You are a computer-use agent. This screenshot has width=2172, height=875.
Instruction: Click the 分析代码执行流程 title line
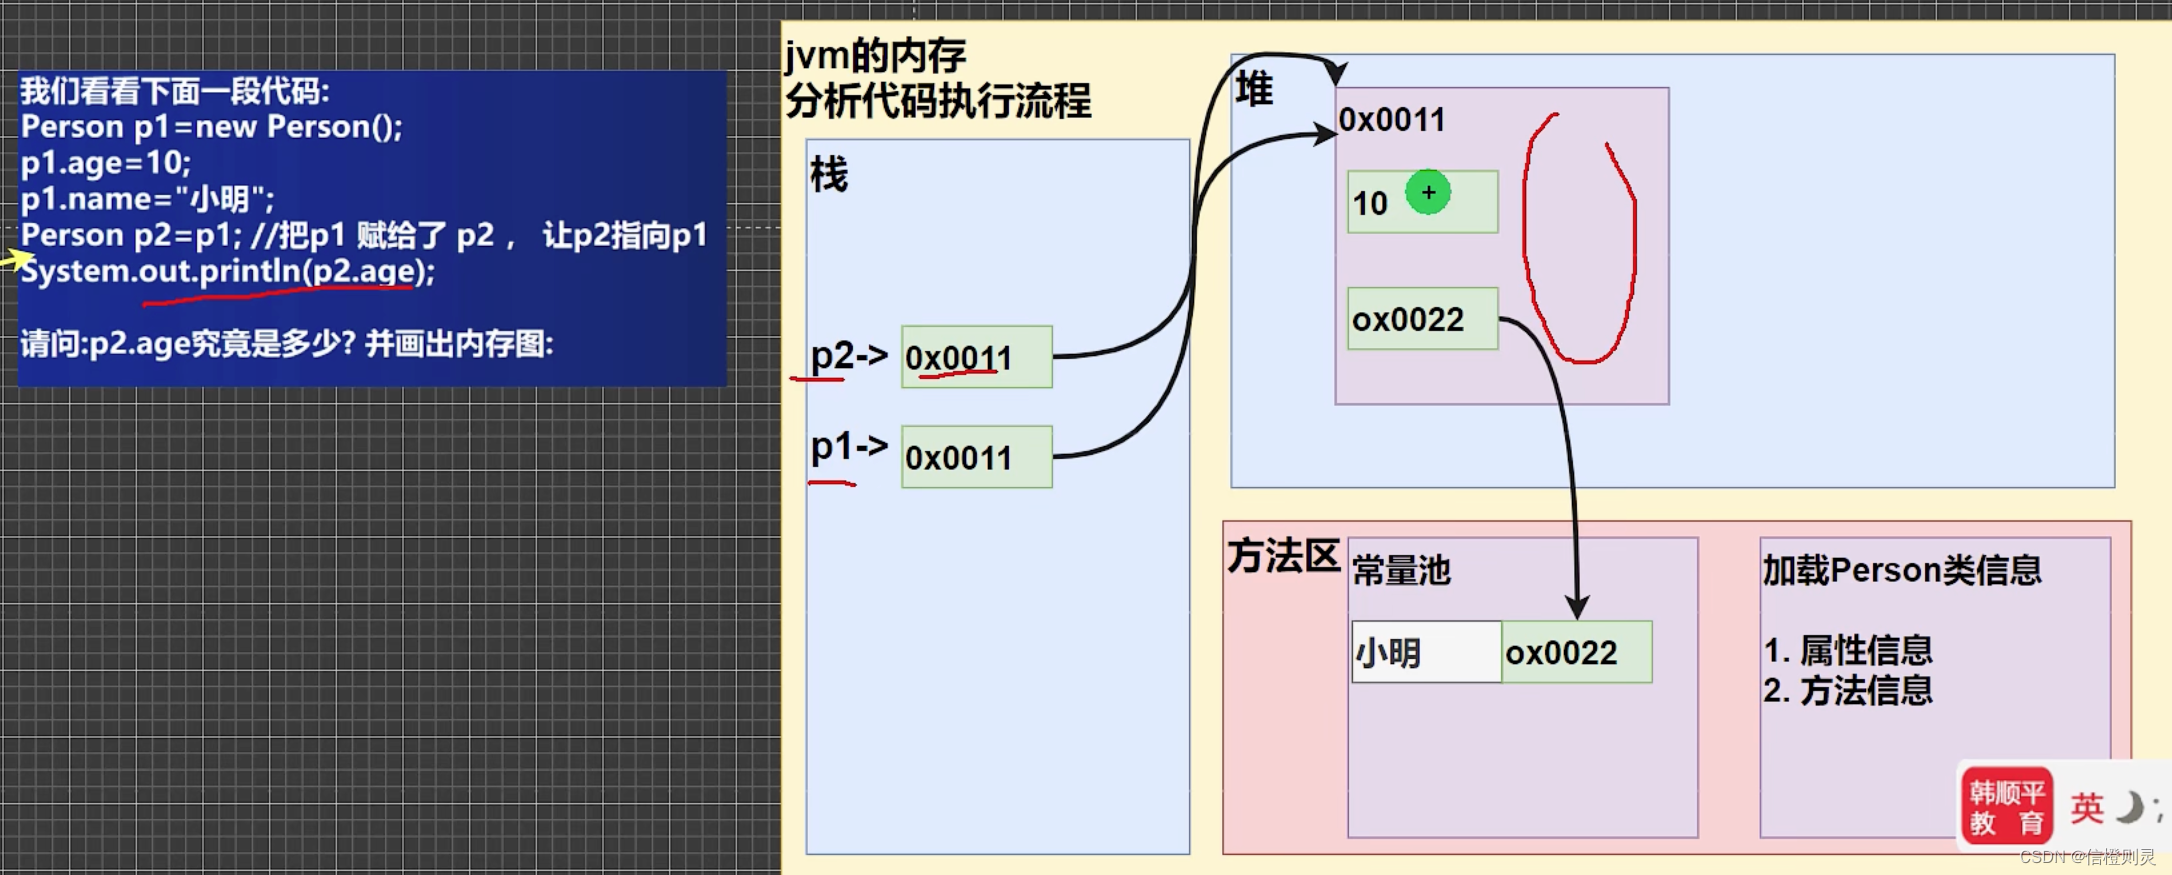pyautogui.click(x=938, y=100)
